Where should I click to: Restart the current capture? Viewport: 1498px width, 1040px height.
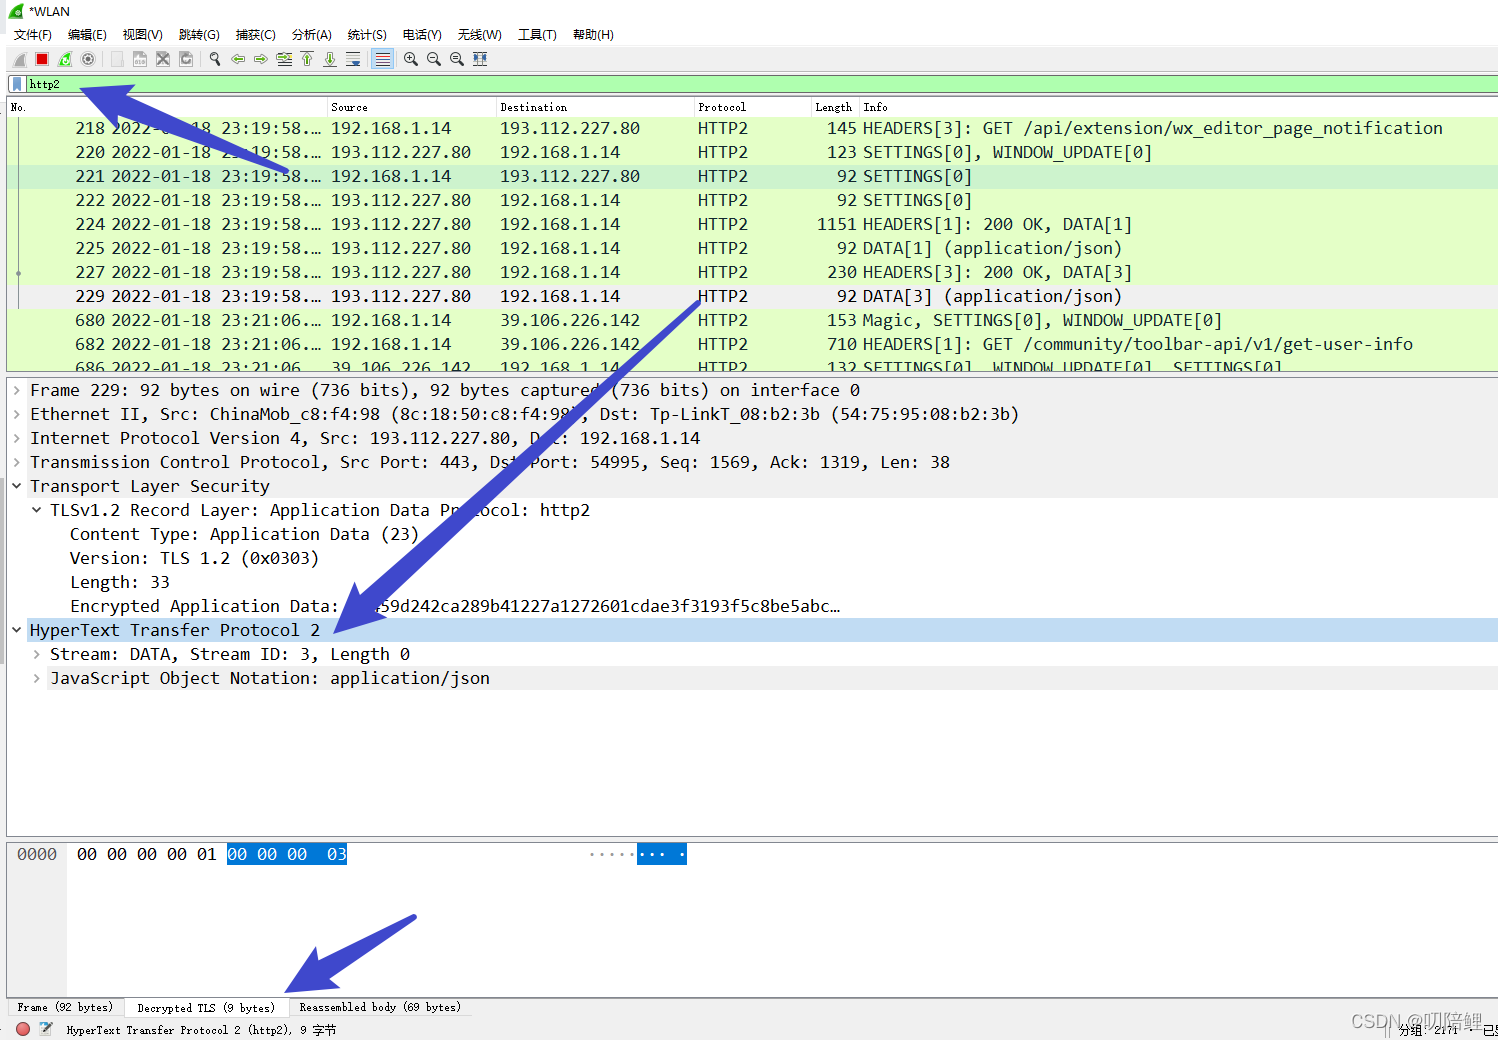[65, 59]
